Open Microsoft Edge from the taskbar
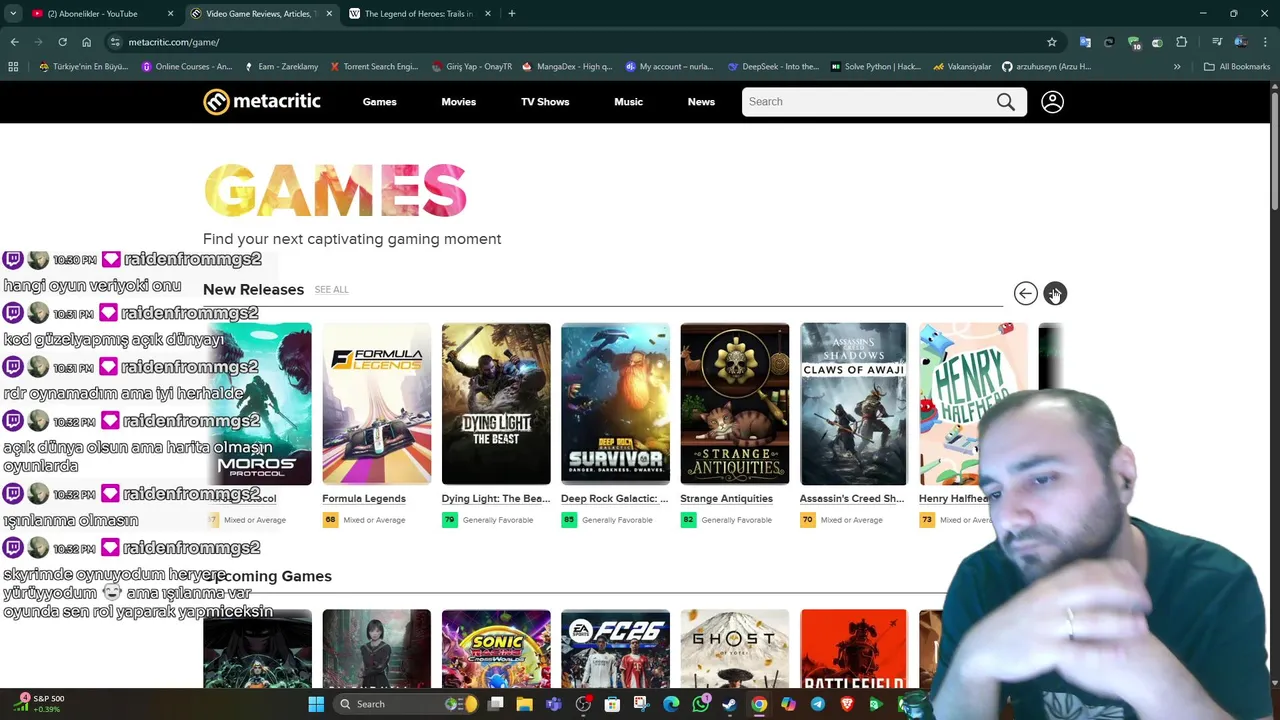 pyautogui.click(x=671, y=704)
